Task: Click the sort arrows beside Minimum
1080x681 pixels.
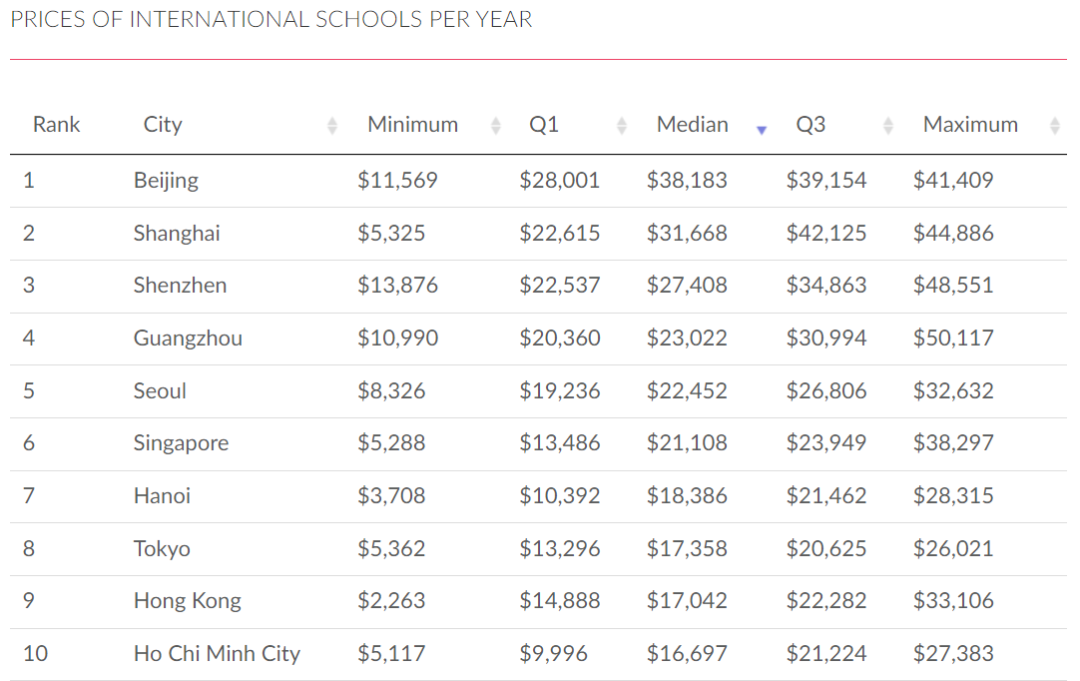Action: coord(495,126)
